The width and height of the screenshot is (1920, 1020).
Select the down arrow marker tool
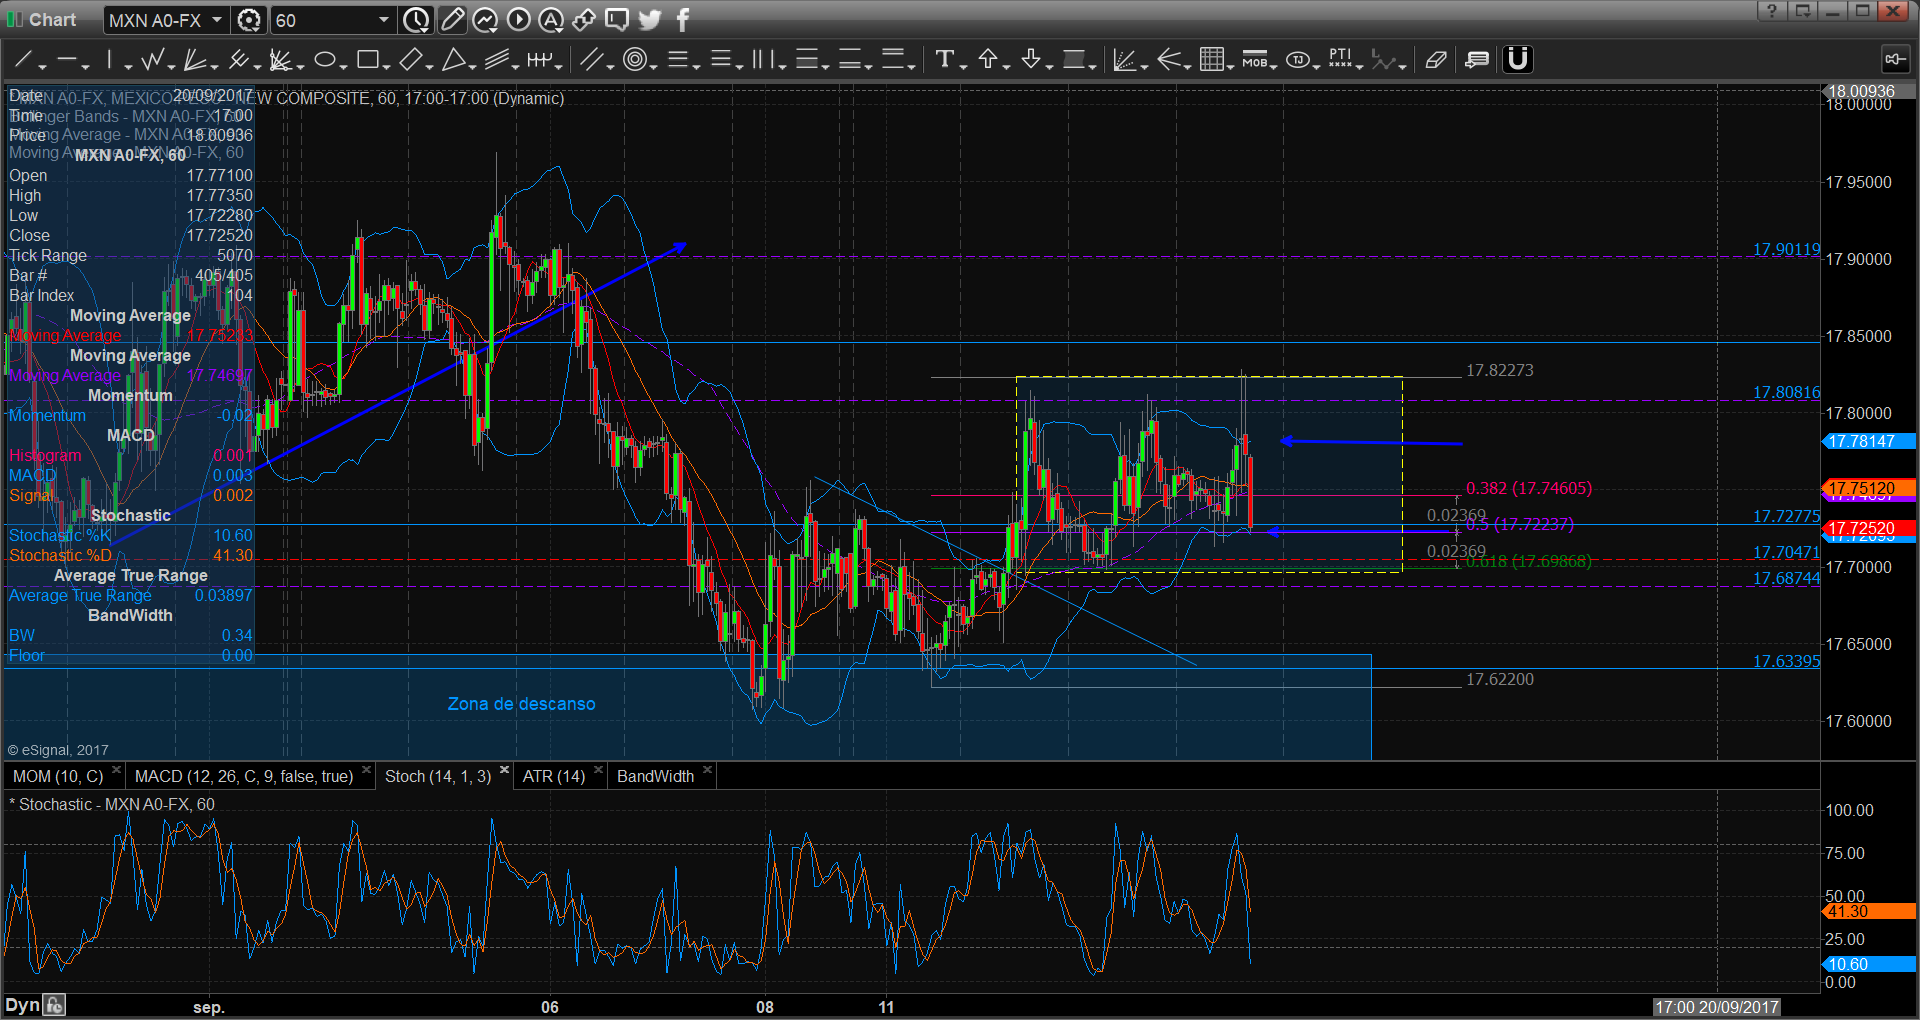tap(1031, 60)
